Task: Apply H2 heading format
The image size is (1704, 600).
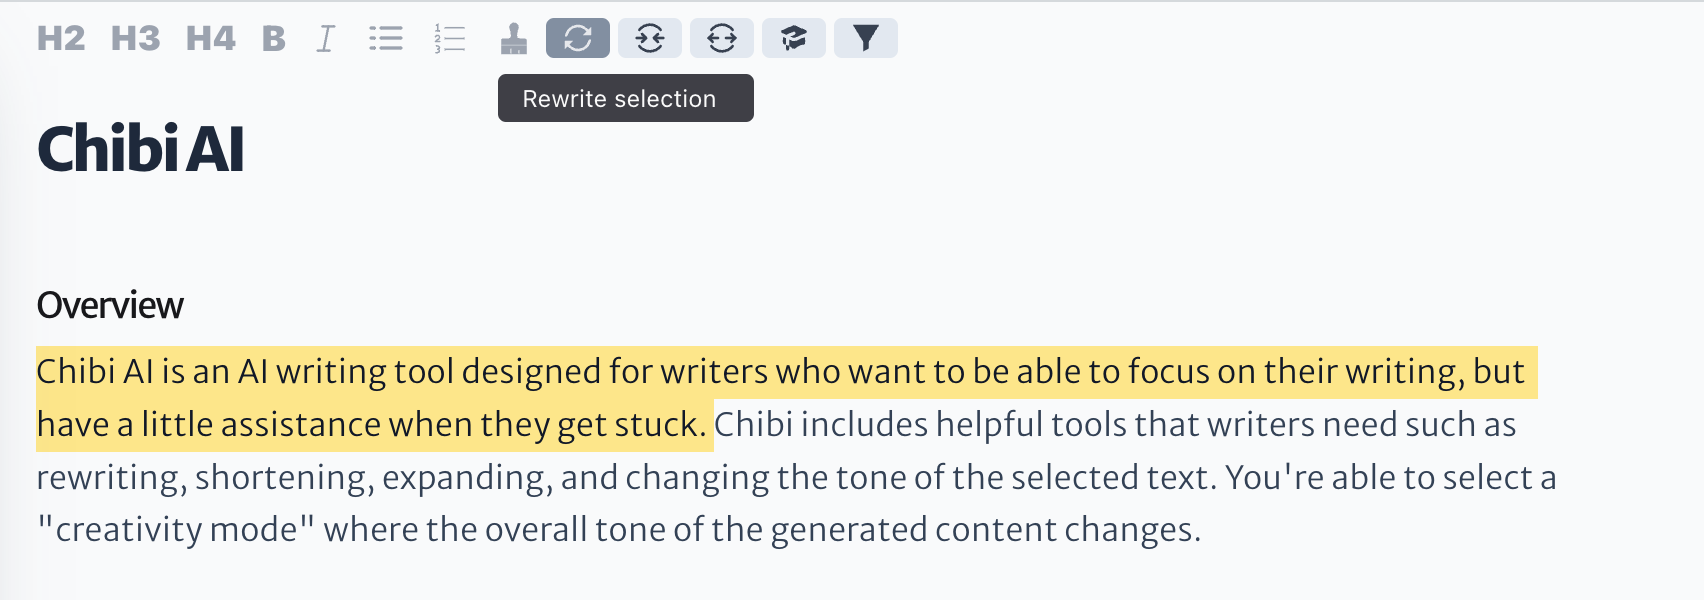Action: coord(61,39)
